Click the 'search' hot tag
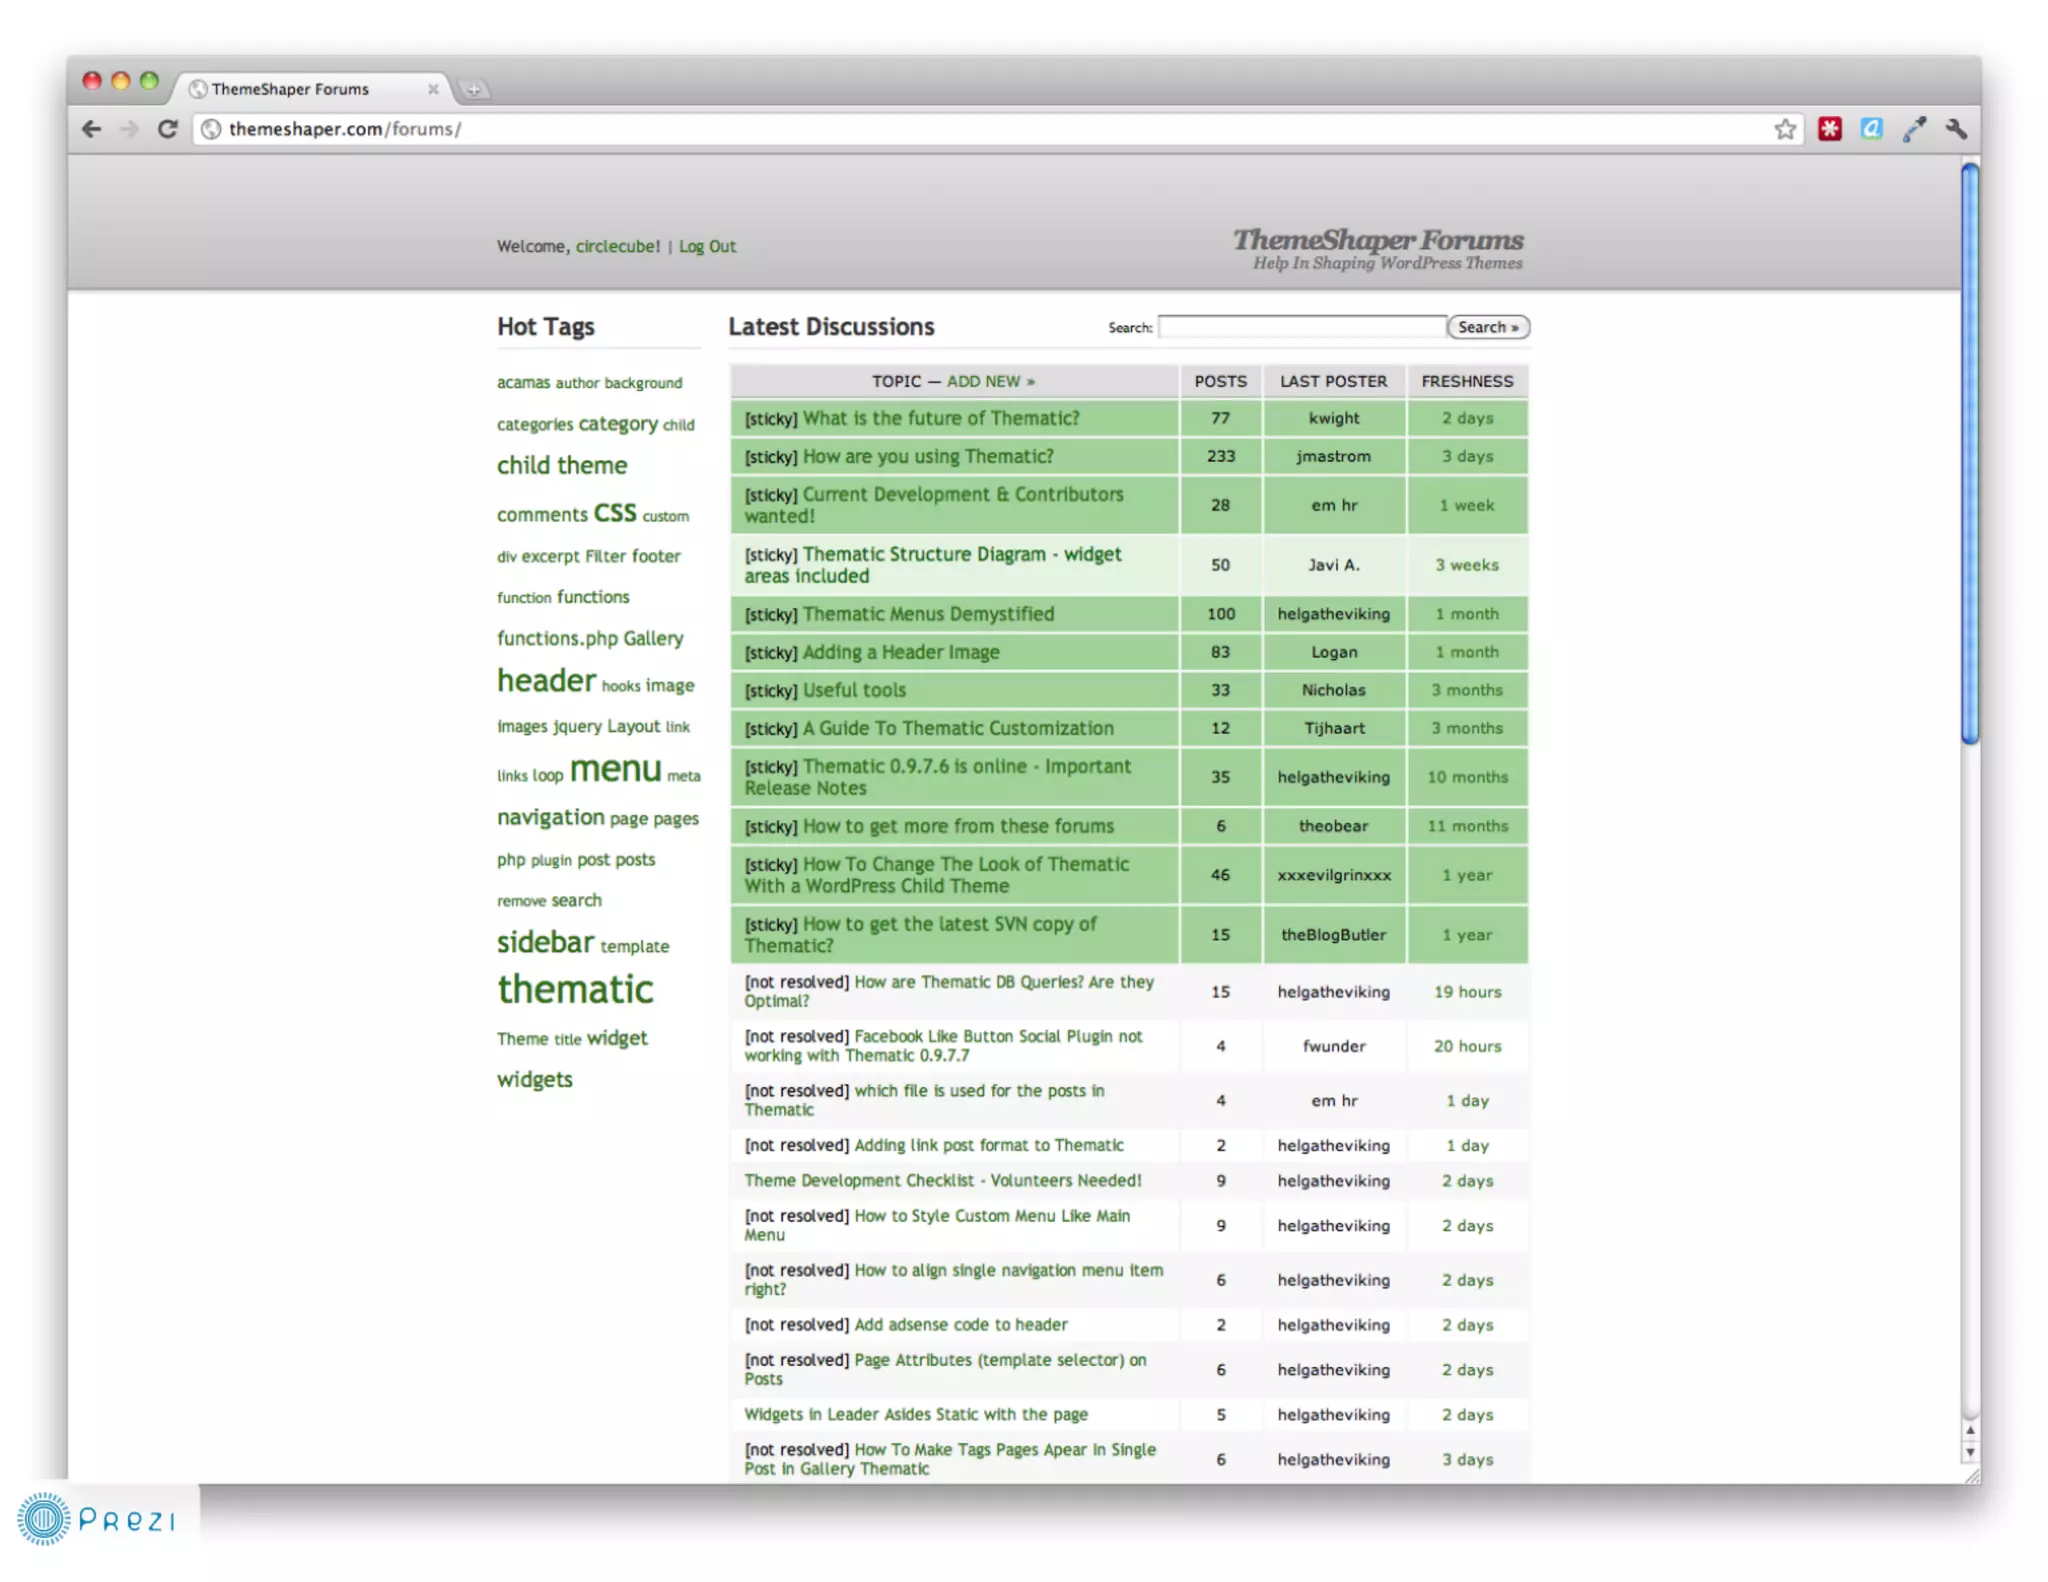Viewport: 2048px width, 1582px height. click(x=577, y=900)
